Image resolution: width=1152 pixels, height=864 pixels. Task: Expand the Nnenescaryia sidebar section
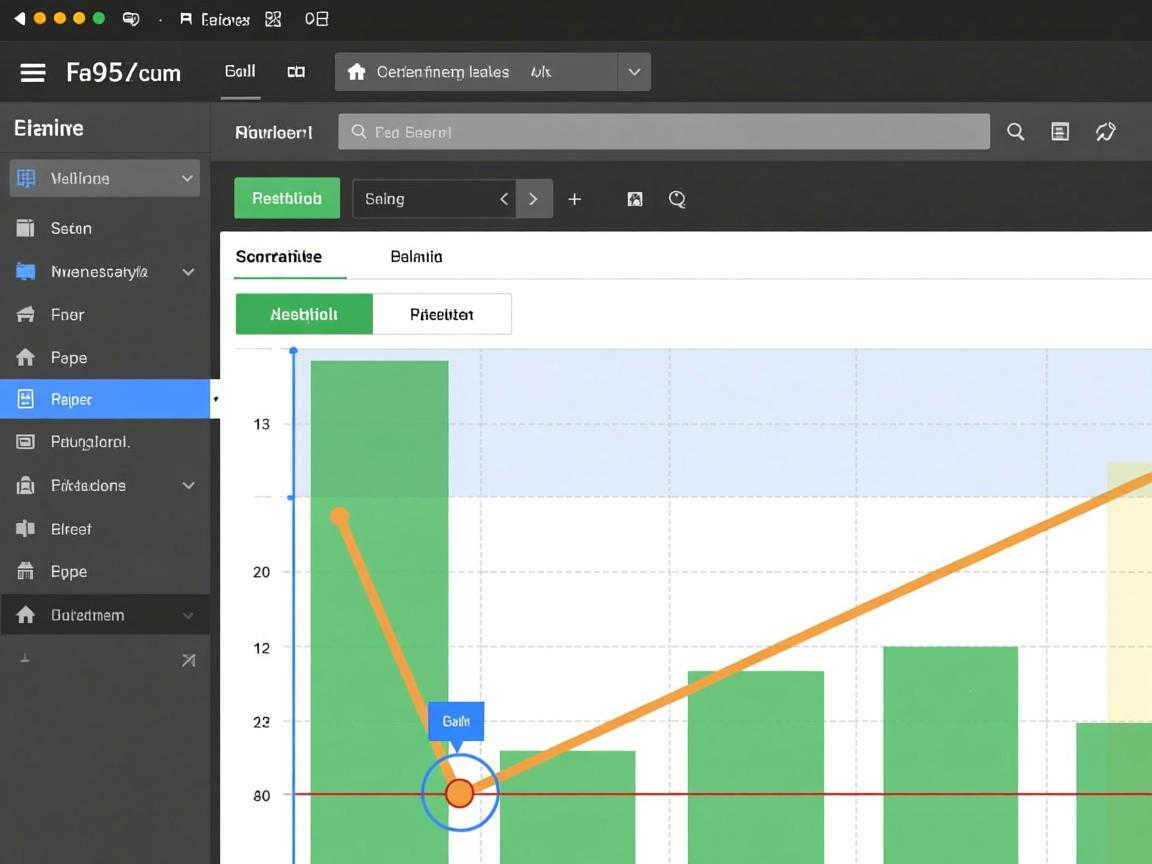[187, 271]
